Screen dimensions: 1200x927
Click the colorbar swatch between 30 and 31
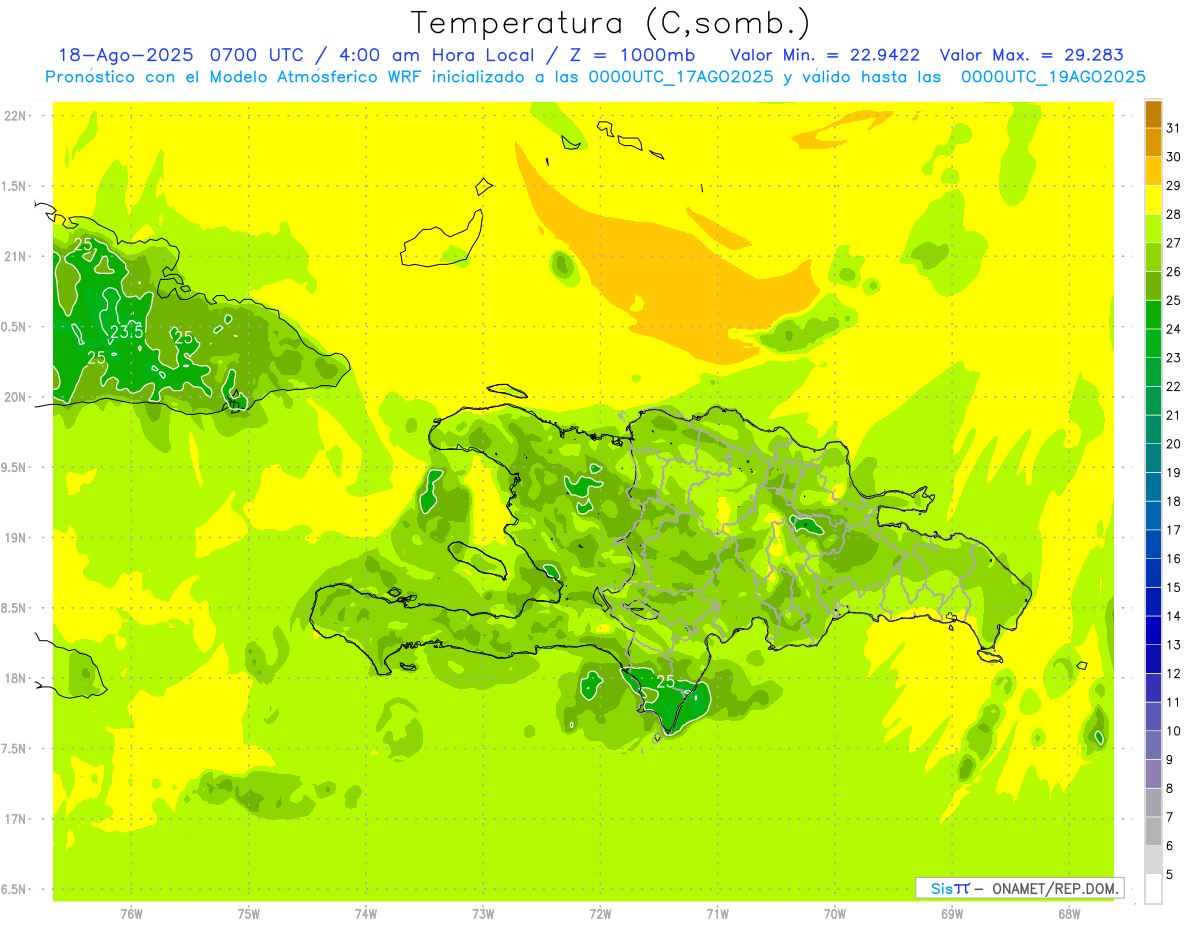pos(1153,142)
